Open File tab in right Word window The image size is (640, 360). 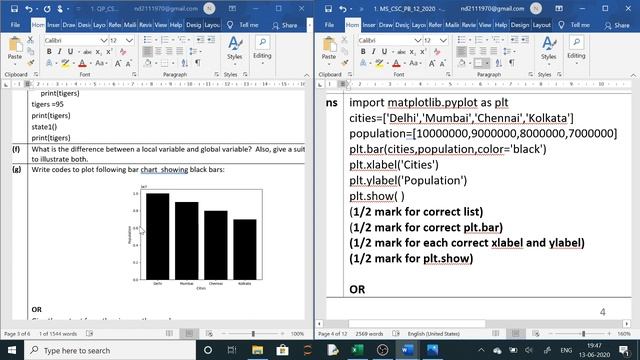pyautogui.click(x=329, y=25)
